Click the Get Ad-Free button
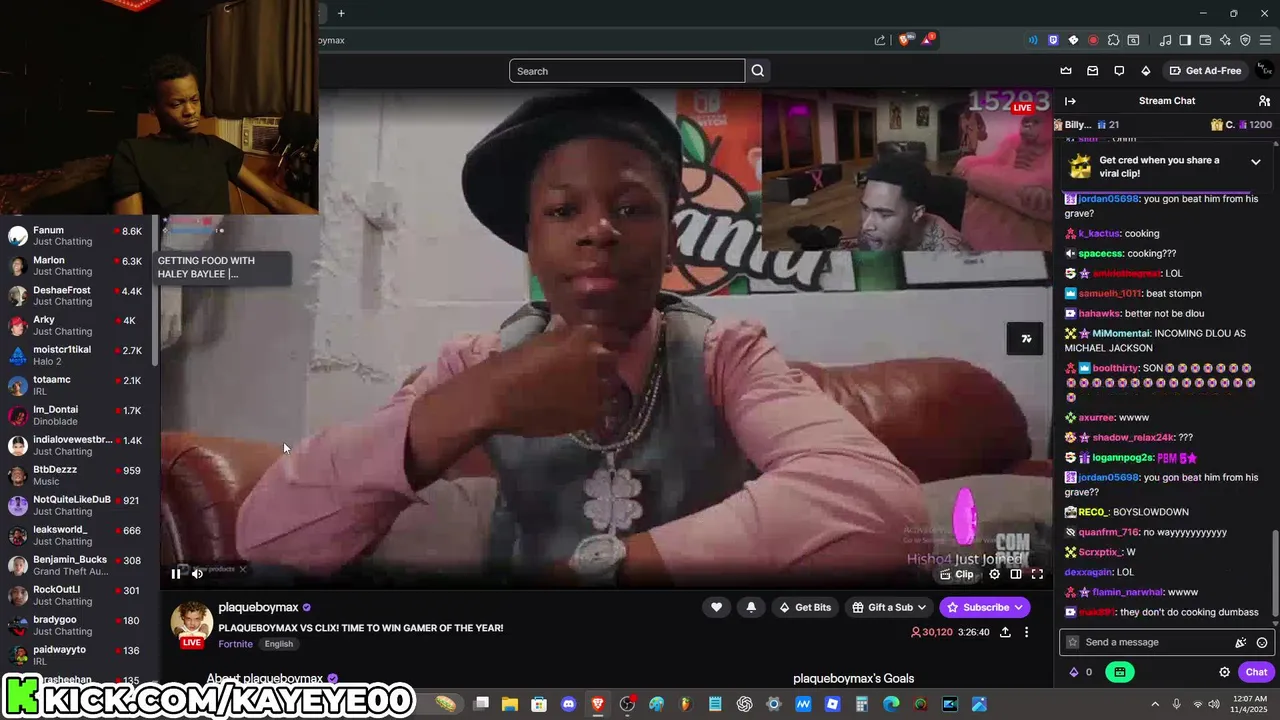Screen dimensions: 1280x720 click(x=1205, y=71)
